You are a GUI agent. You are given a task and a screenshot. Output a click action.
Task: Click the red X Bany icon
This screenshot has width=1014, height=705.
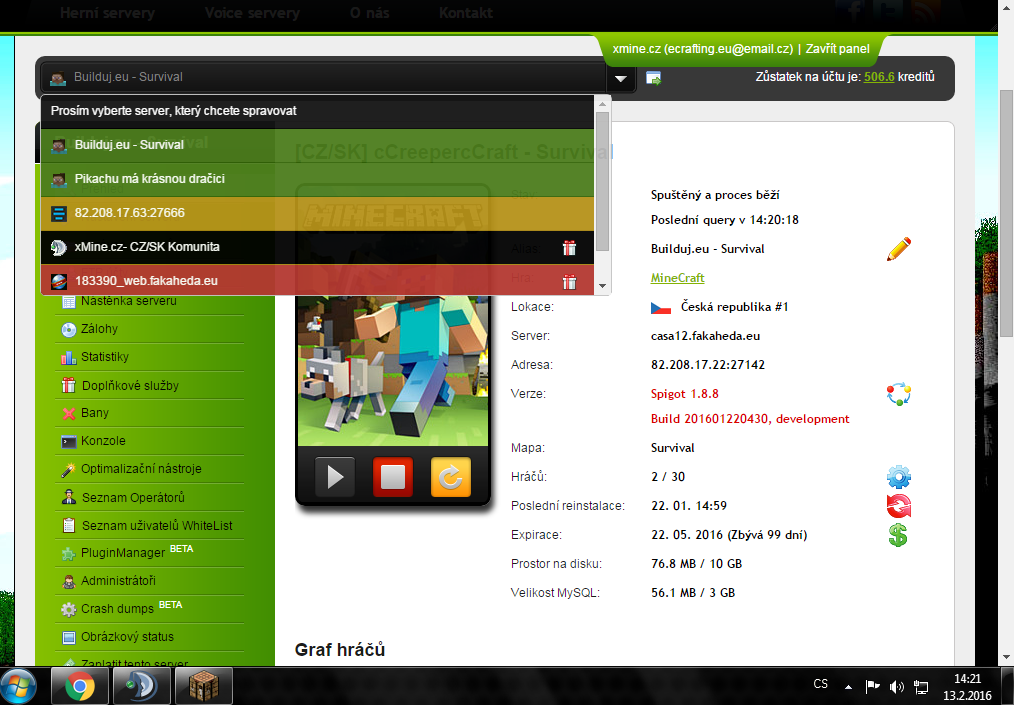pos(69,414)
